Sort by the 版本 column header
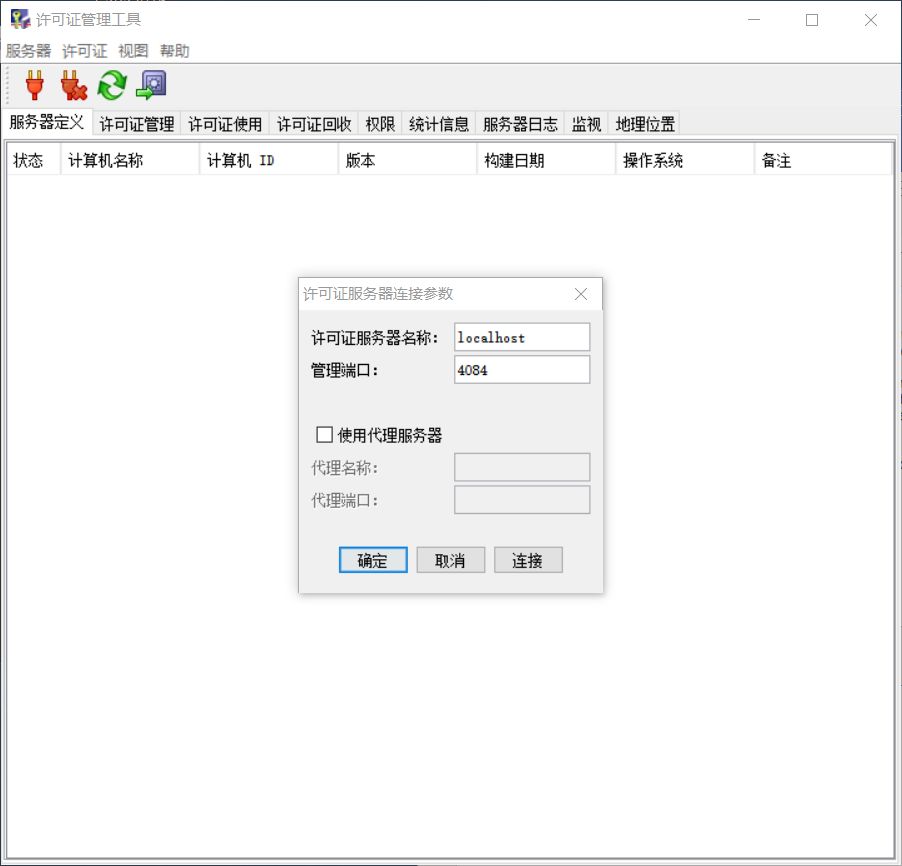 [407, 160]
